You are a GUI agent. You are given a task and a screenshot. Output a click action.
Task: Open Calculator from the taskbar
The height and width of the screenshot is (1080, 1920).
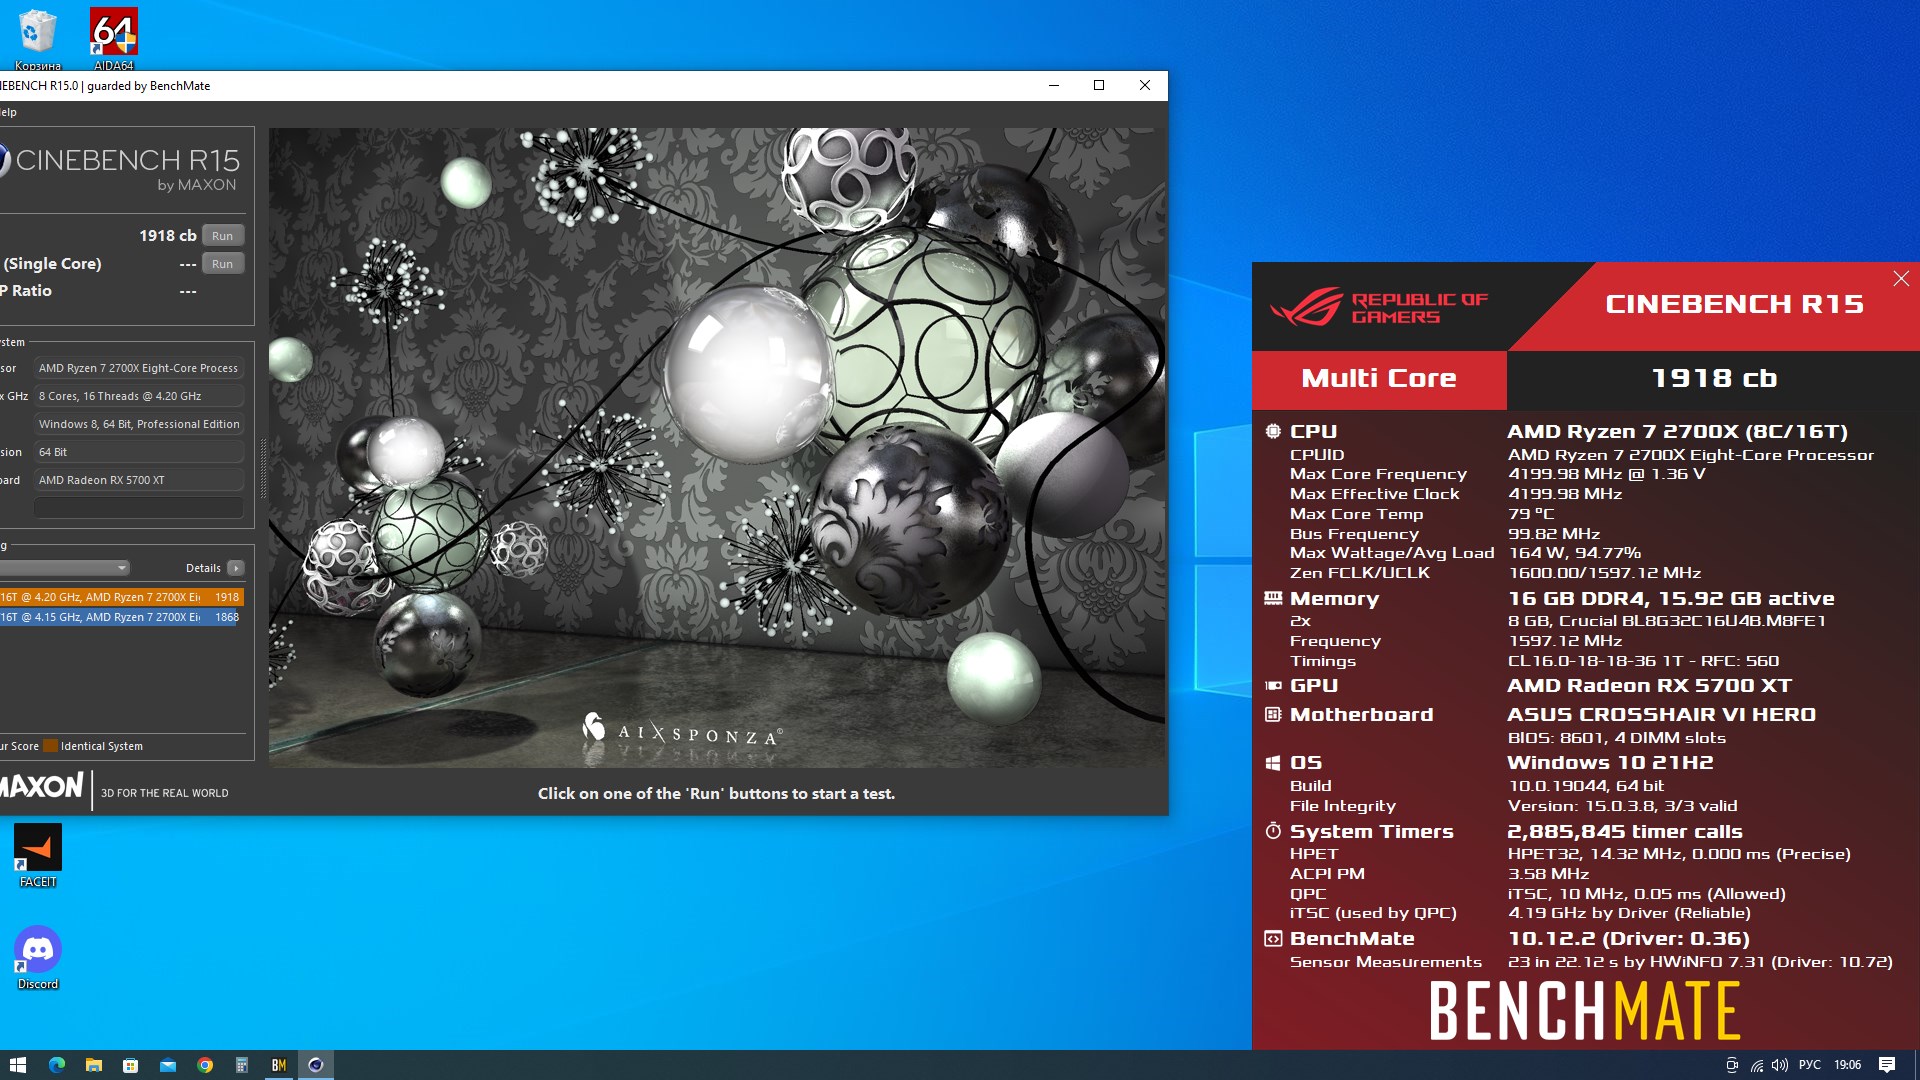click(241, 1065)
